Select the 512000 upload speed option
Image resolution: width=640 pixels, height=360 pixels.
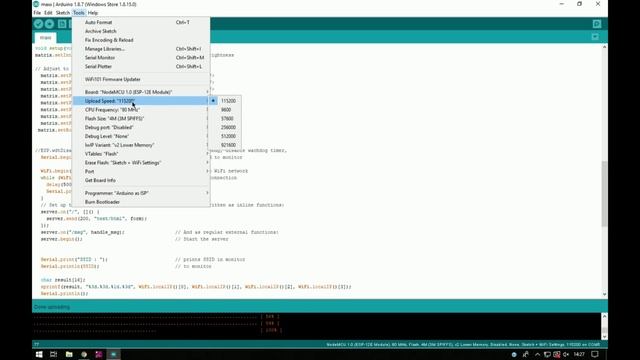[x=225, y=136]
